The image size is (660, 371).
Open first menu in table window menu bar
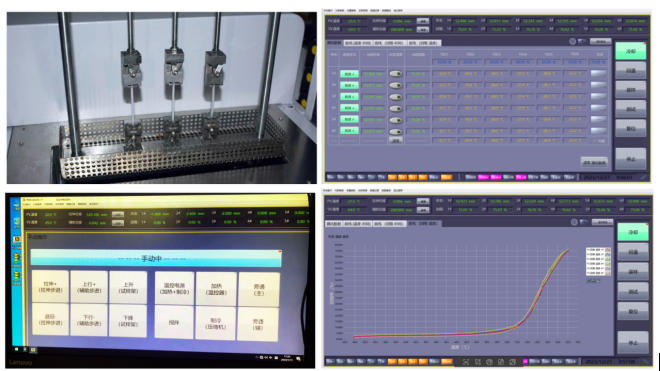pyautogui.click(x=328, y=11)
